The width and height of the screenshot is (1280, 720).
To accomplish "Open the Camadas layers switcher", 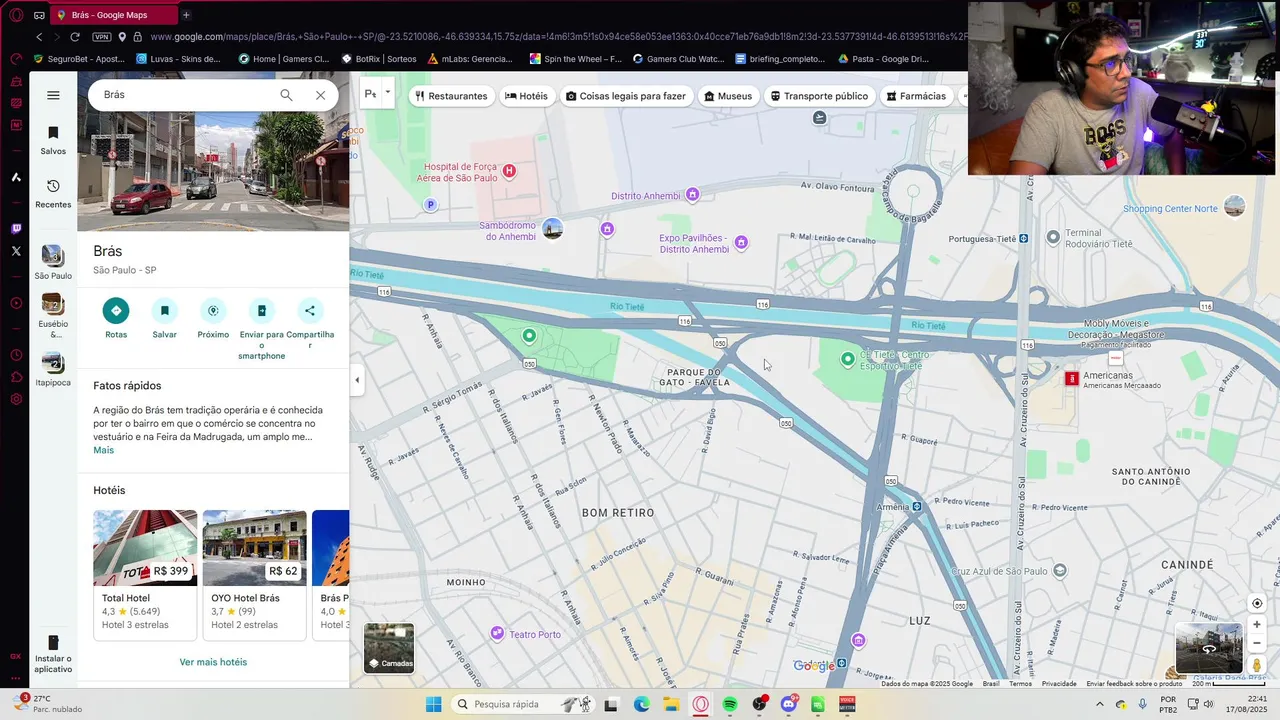I will (x=389, y=648).
